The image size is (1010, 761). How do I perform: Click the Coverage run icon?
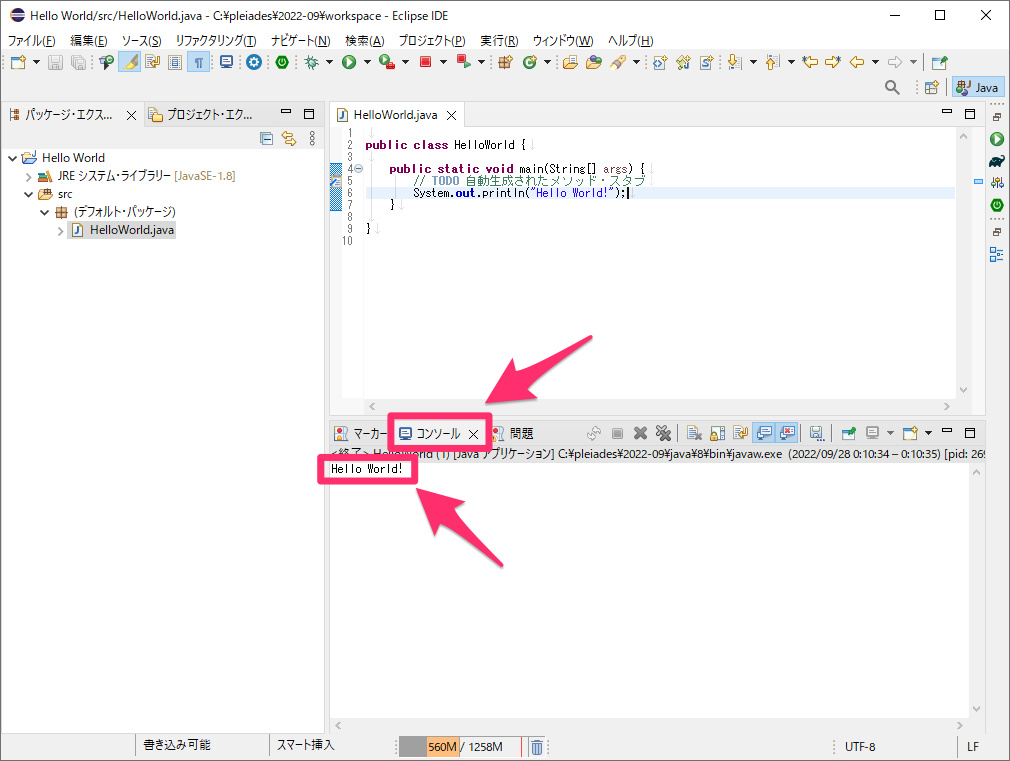click(386, 63)
